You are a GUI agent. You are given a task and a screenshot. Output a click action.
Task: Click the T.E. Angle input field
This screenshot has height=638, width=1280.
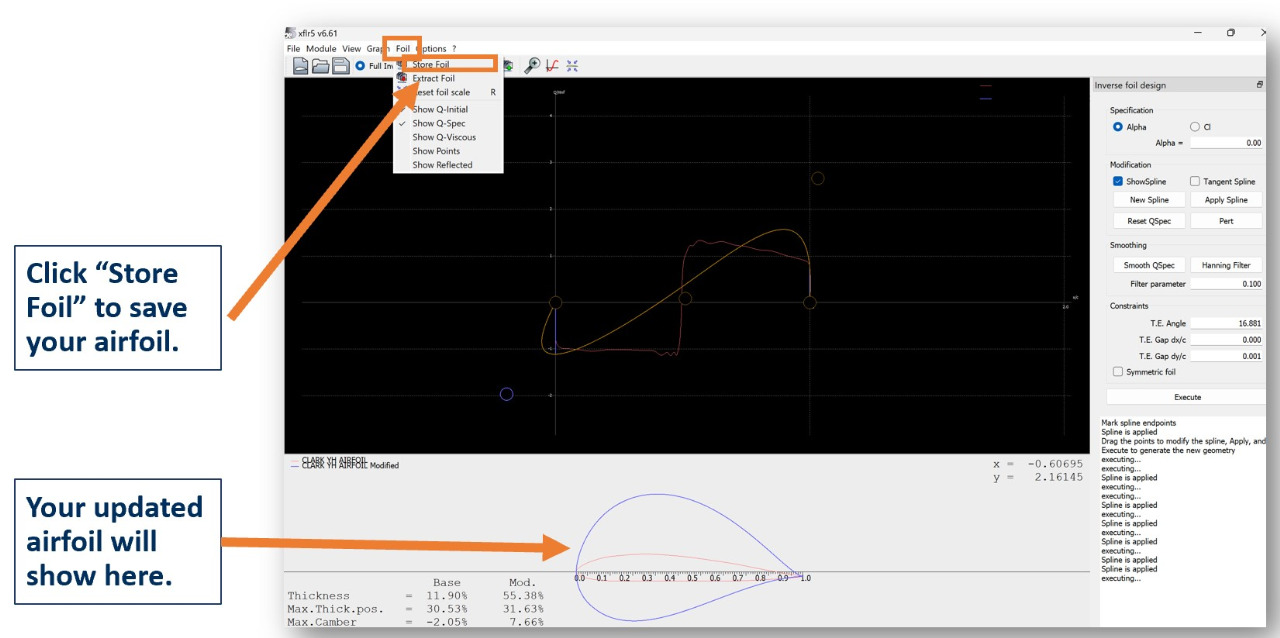(x=1227, y=323)
